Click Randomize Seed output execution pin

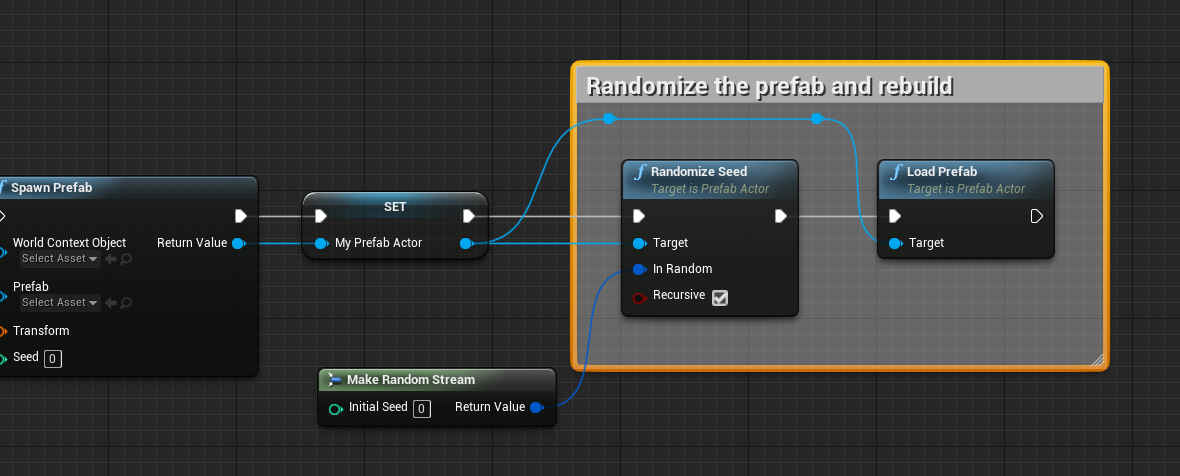tap(780, 217)
